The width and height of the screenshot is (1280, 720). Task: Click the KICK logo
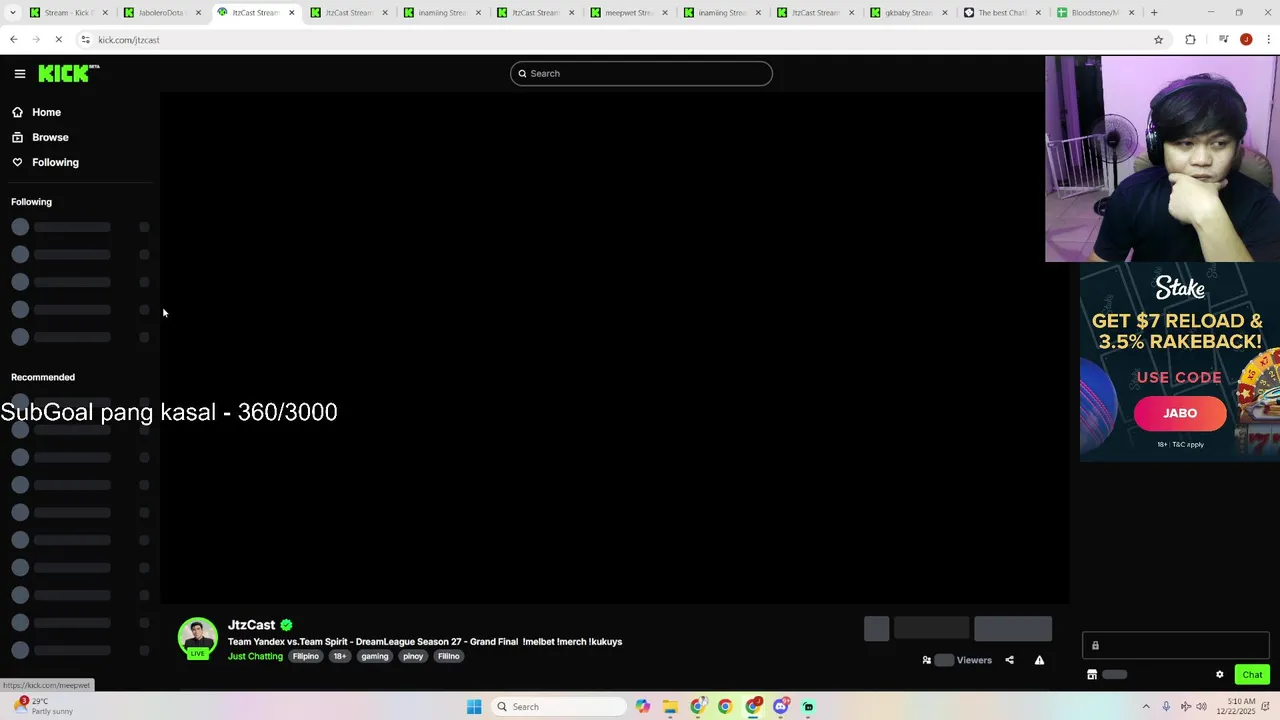tap(69, 73)
